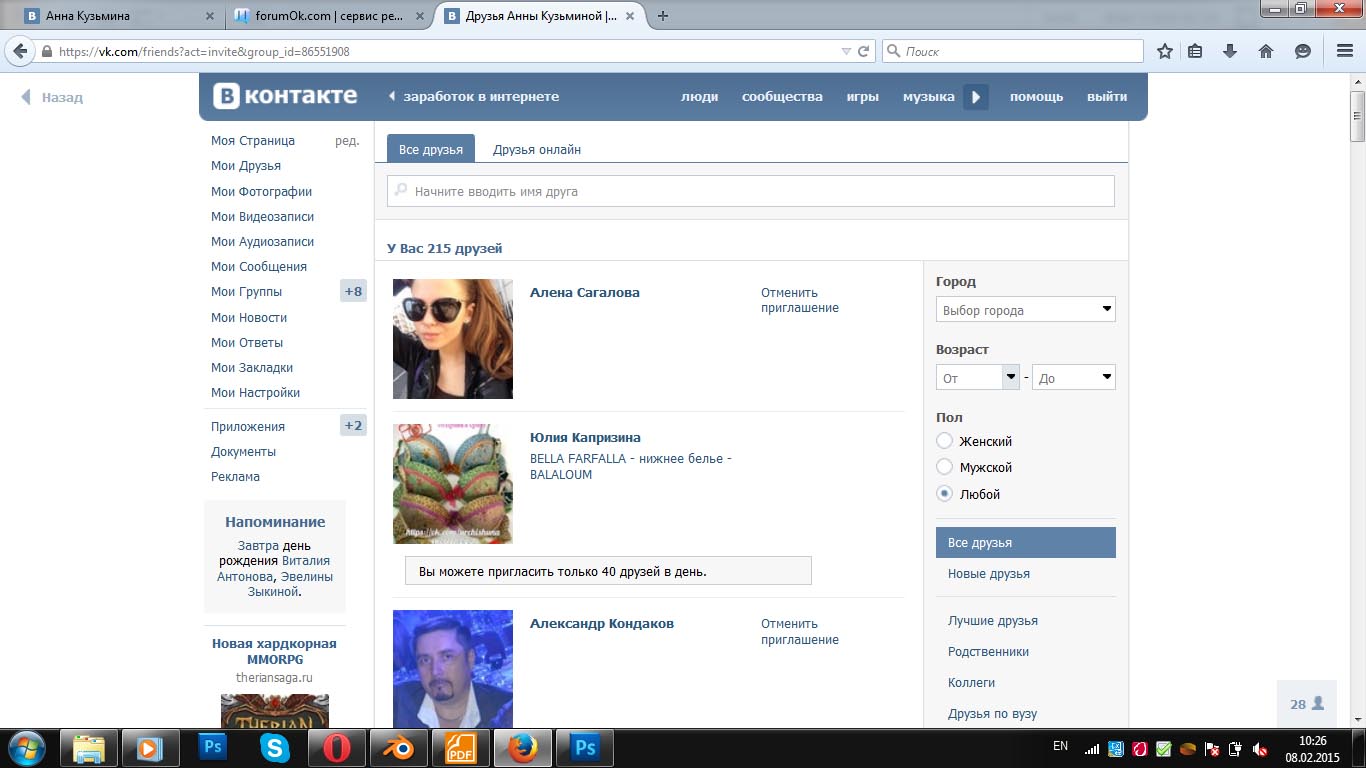The image size is (1366, 768).
Task: Click the friend name search field
Action: point(750,191)
